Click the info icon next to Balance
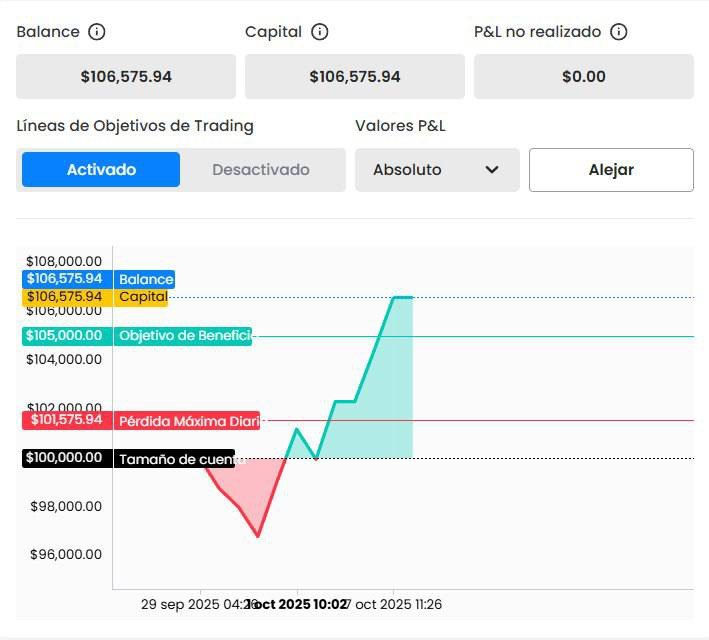This screenshot has width=709, height=640. click(x=97, y=32)
